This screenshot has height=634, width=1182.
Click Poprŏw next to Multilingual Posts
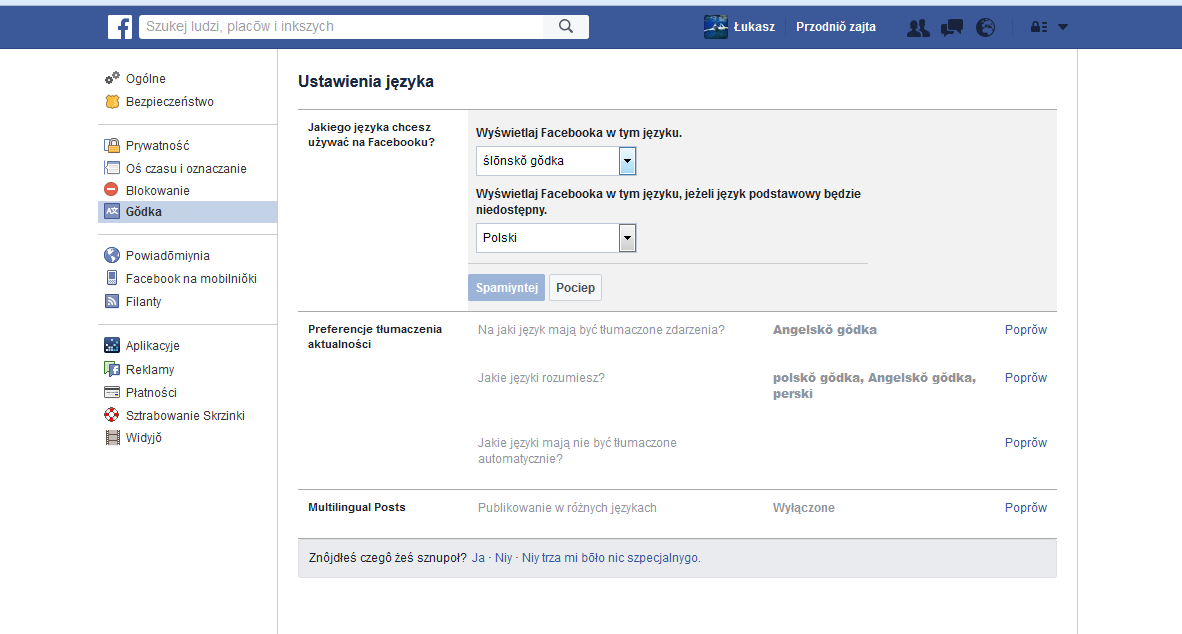(x=1025, y=507)
